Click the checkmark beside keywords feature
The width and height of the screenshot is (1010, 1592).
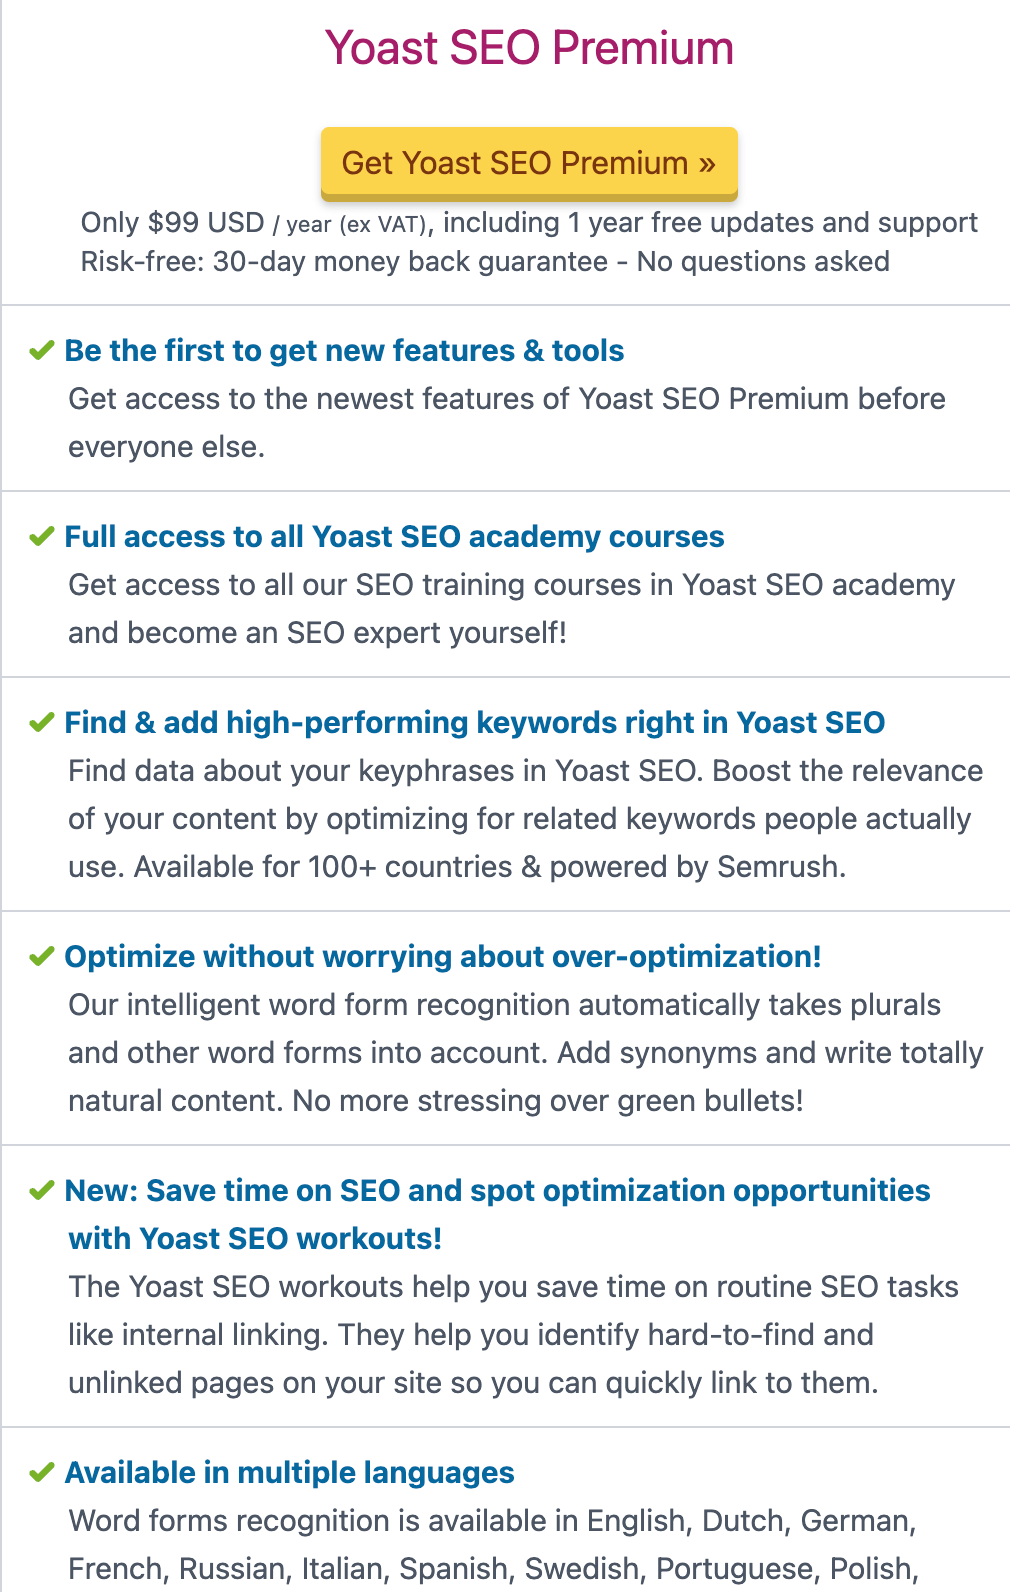click(x=40, y=722)
